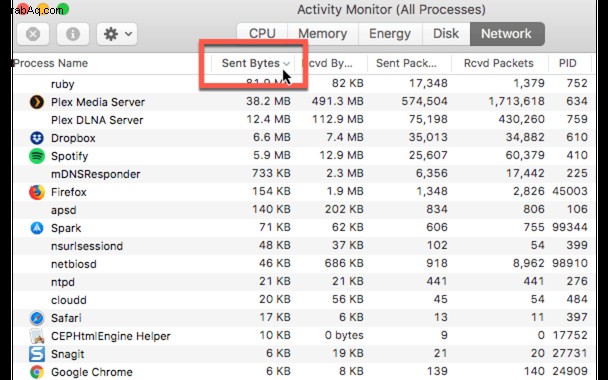Select the Firefox process icon
Screen dimensions: 608x380
(x=37, y=192)
